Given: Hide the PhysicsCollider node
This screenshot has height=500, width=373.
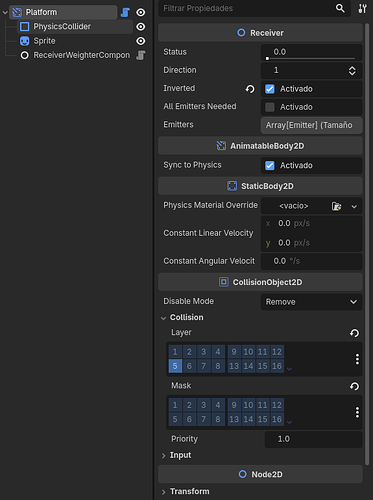Looking at the screenshot, I should pyautogui.click(x=141, y=27).
